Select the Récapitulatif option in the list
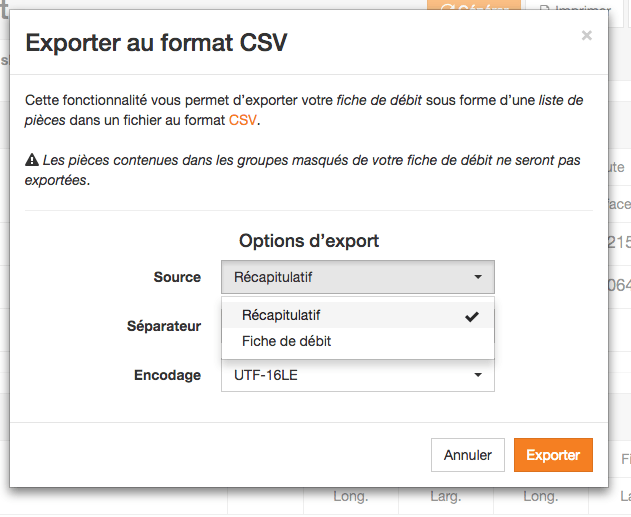 [358, 315]
